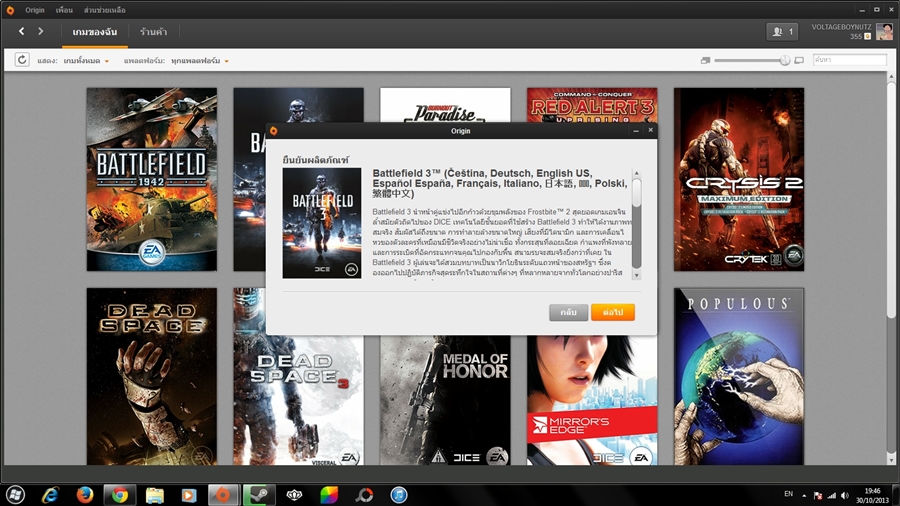Show hidden tray icons arrow
The height and width of the screenshot is (506, 900).
(804, 495)
